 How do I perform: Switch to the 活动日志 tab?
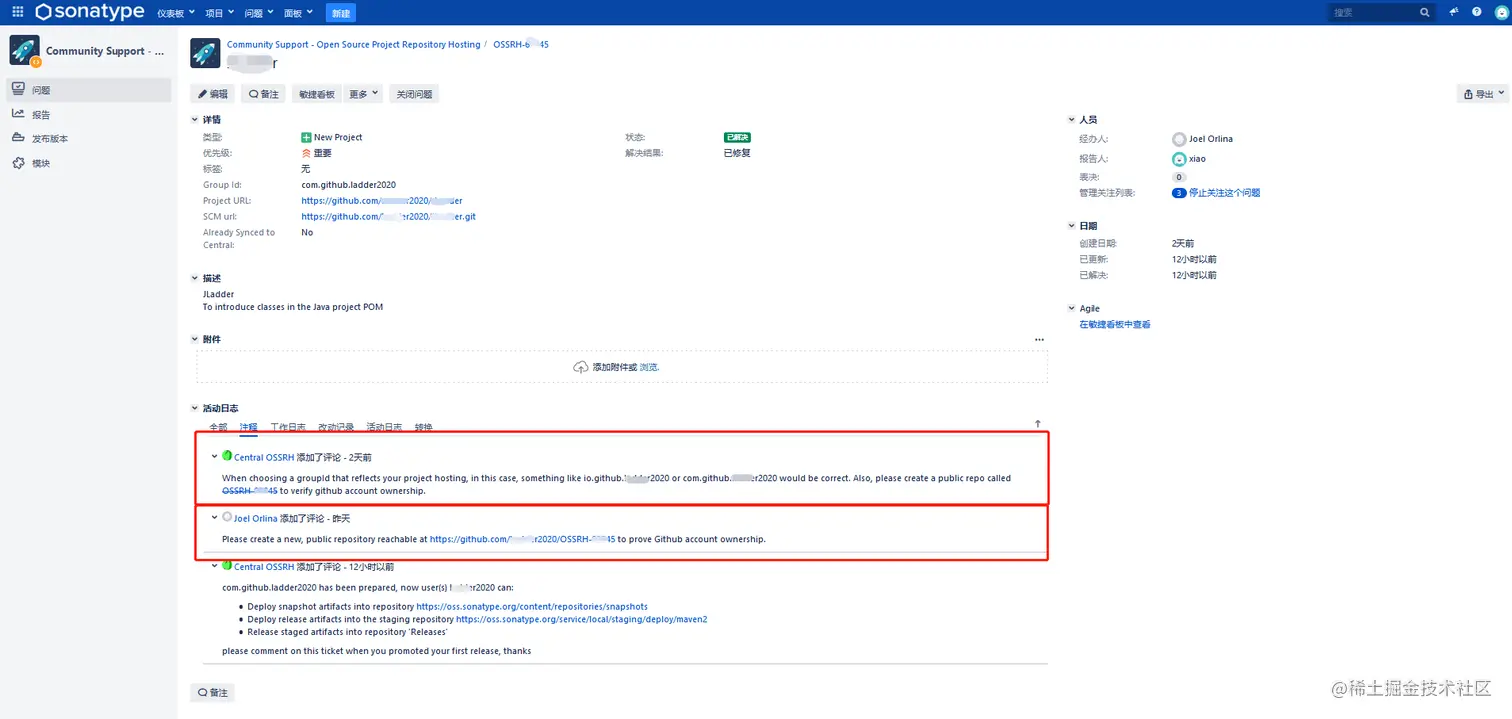pos(384,427)
